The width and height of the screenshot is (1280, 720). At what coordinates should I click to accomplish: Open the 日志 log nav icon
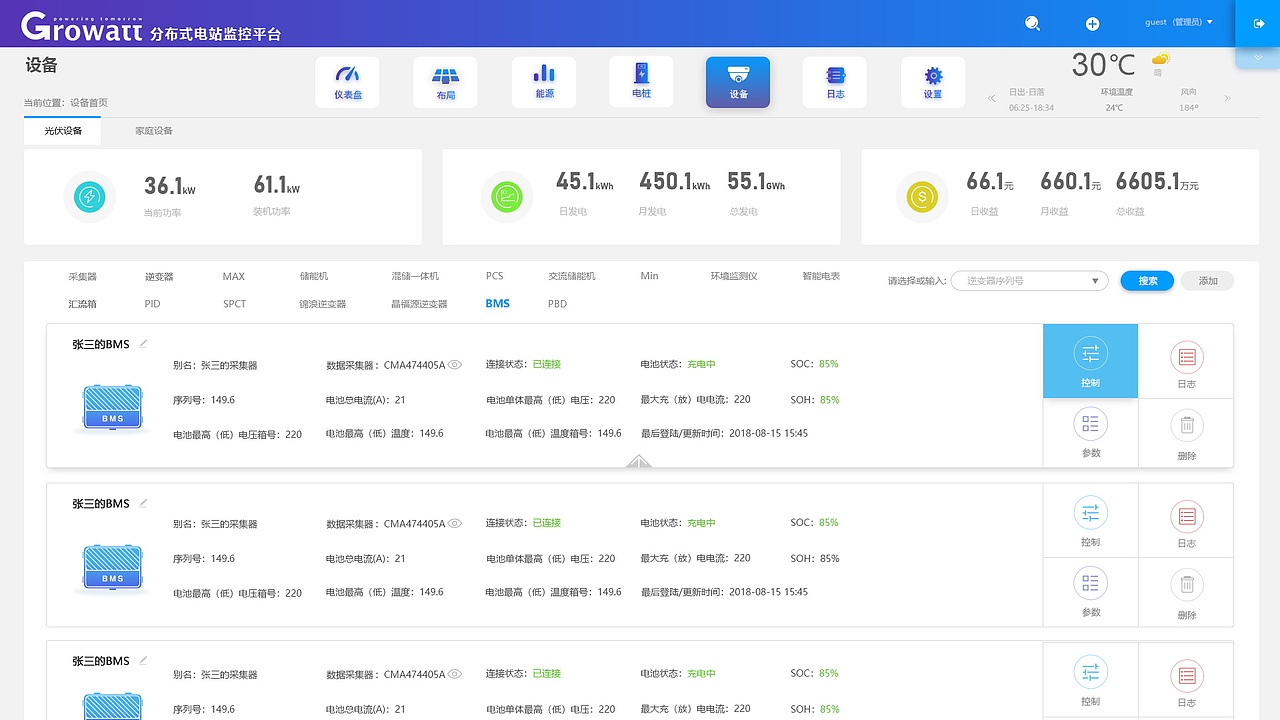(835, 82)
